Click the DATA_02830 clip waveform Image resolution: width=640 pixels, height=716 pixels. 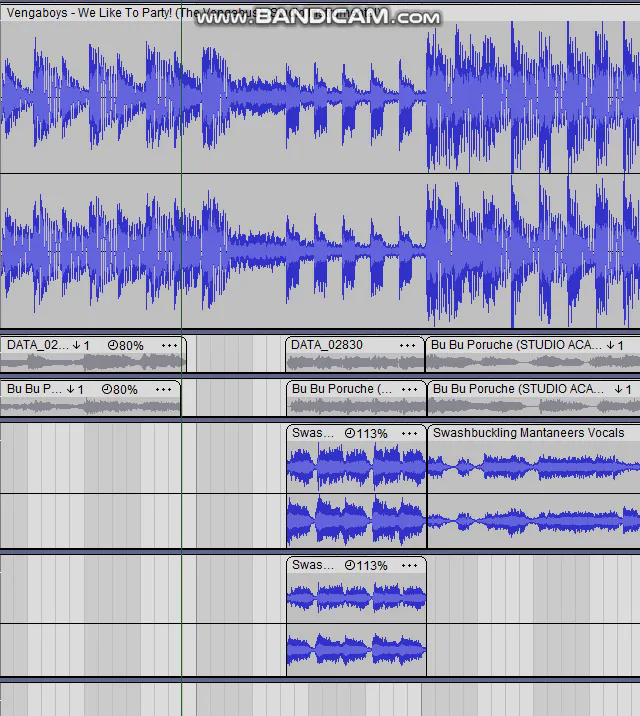355,363
